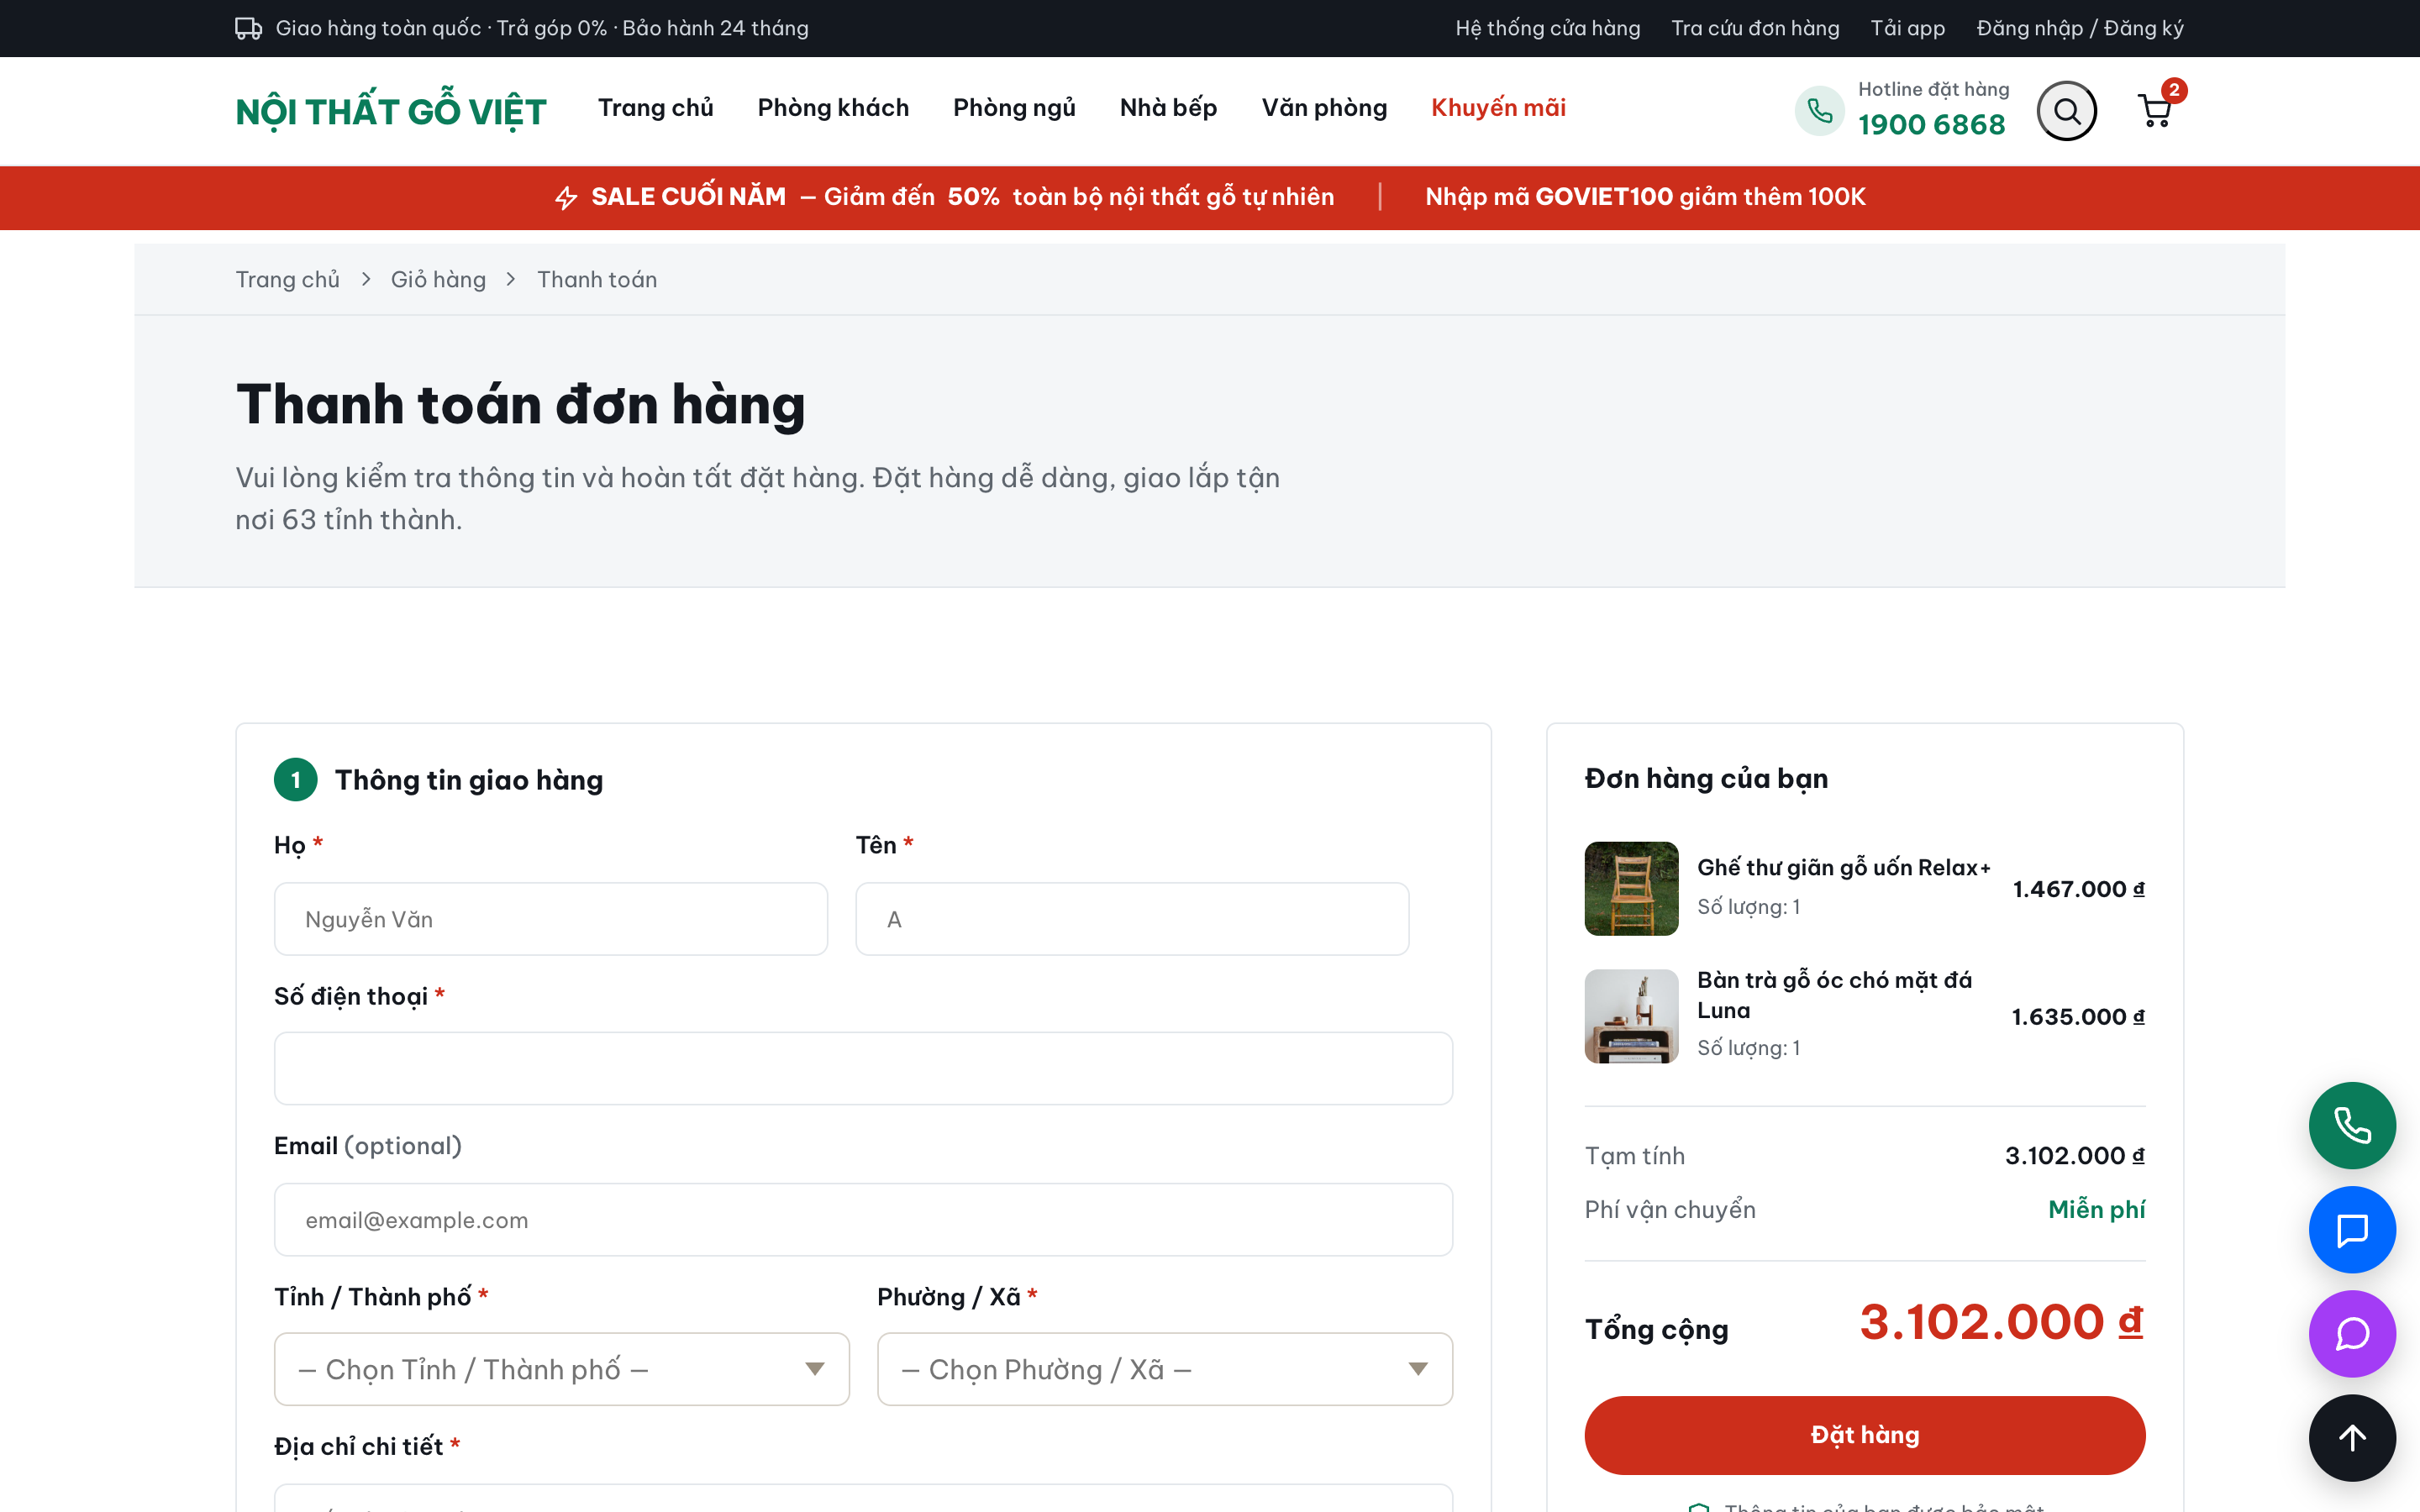Click the green hotline phone icon
Viewport: 2420px width, 1512px height.
point(1819,111)
